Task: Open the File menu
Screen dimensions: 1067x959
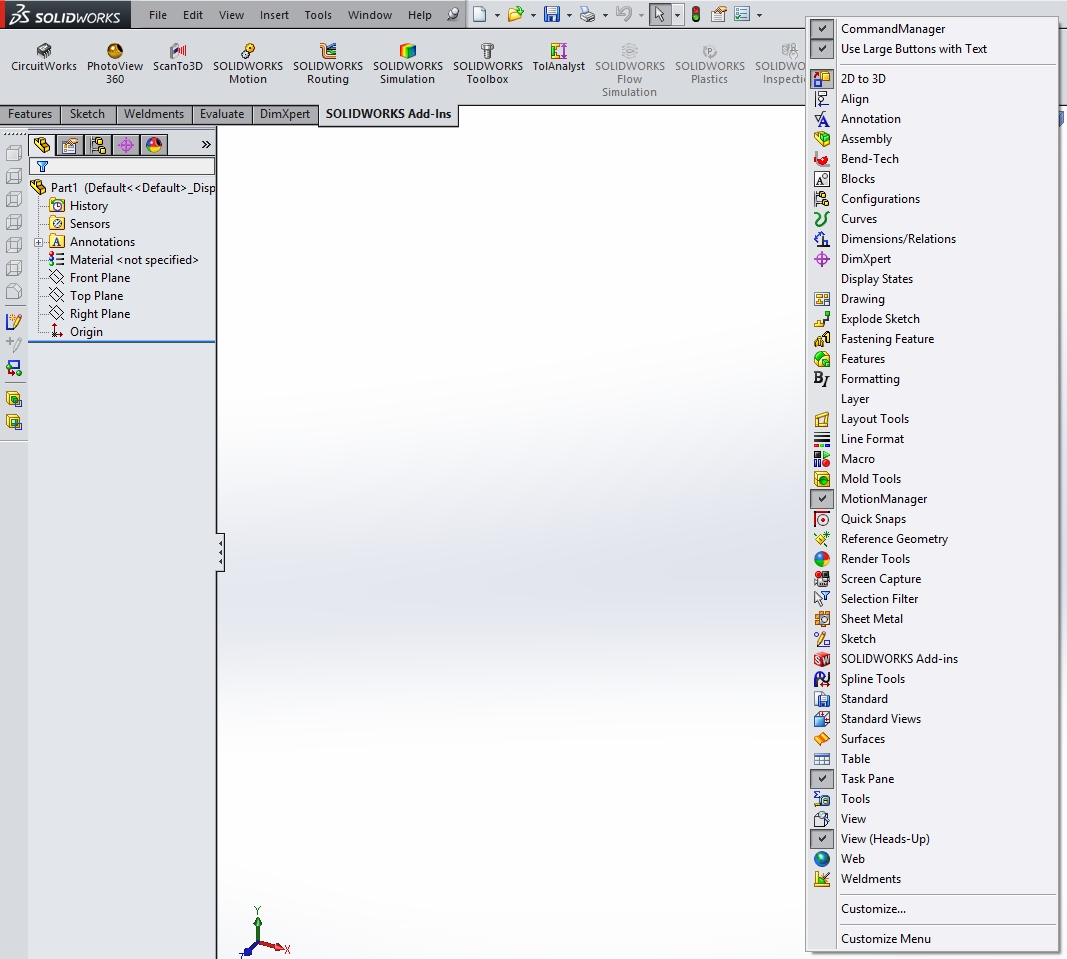Action: tap(158, 15)
